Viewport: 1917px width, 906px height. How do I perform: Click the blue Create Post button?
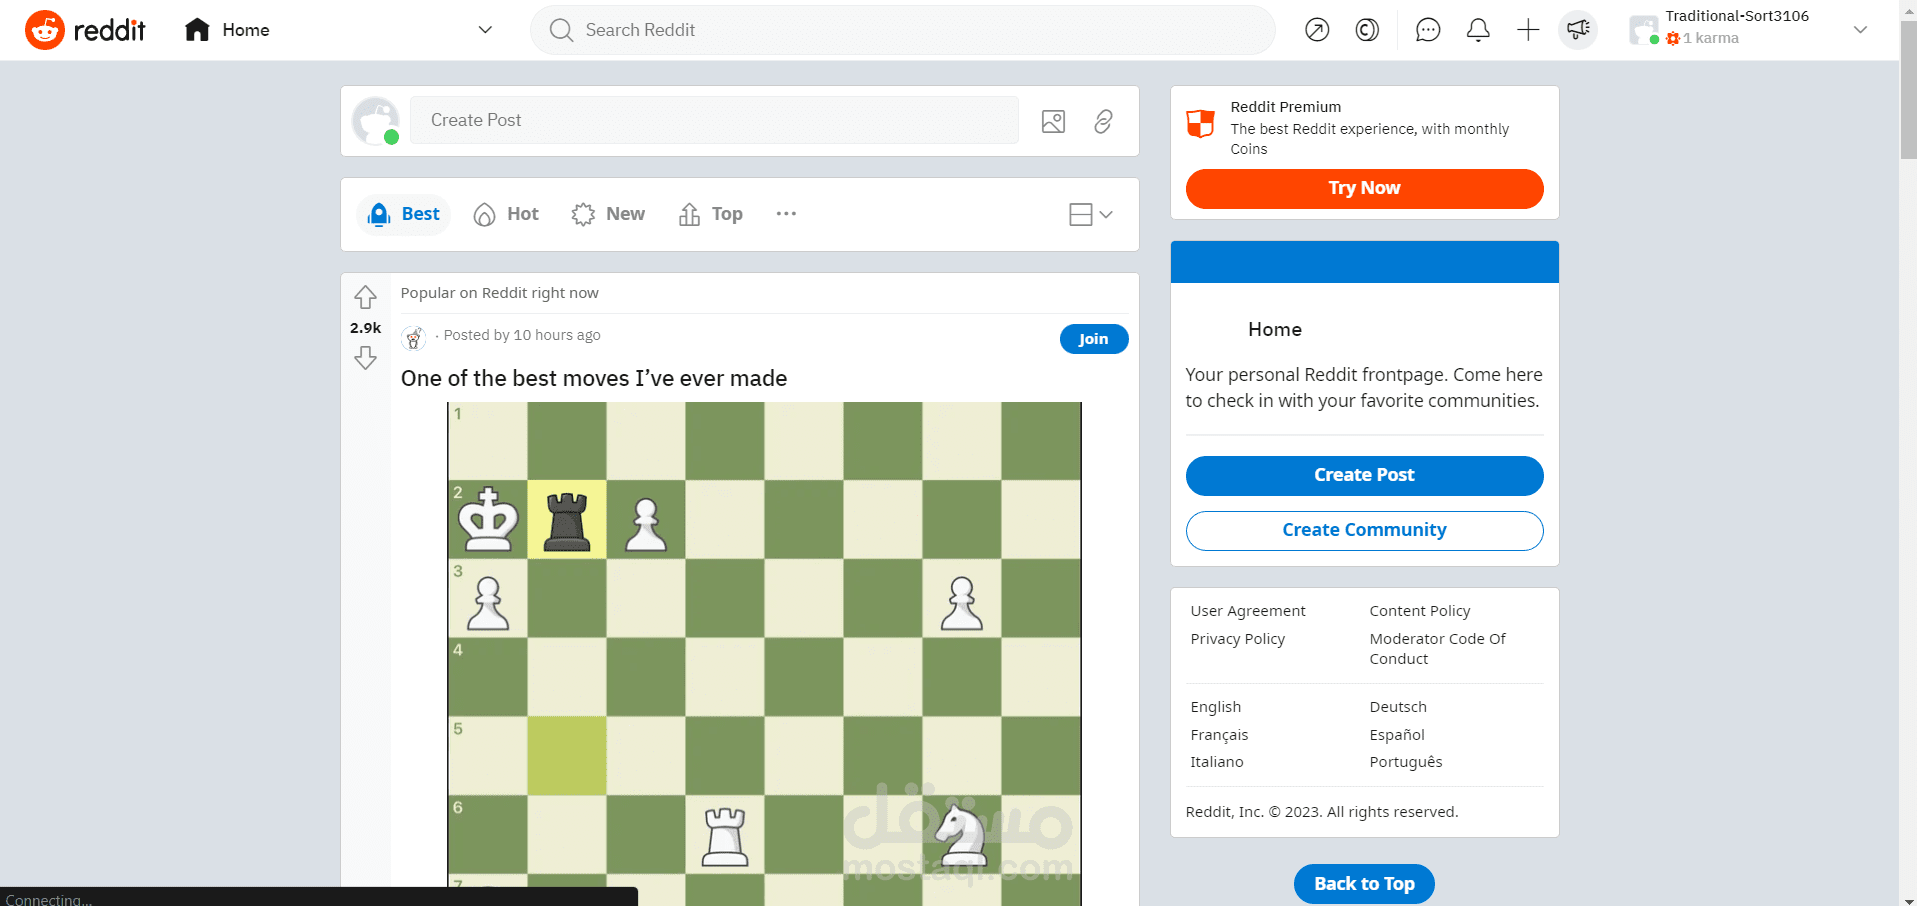point(1364,475)
